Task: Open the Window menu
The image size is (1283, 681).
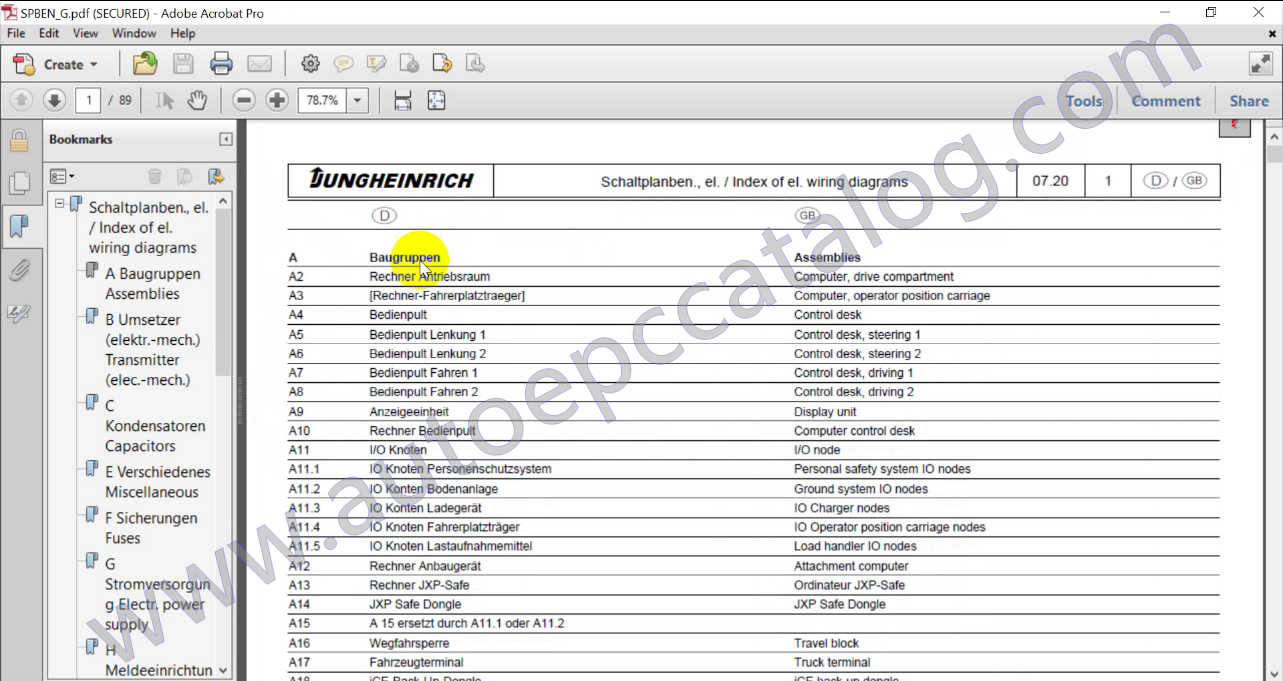Action: [x=133, y=33]
